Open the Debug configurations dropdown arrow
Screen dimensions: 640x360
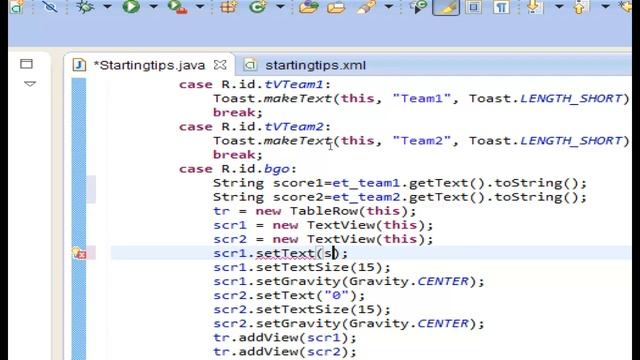click(x=107, y=7)
